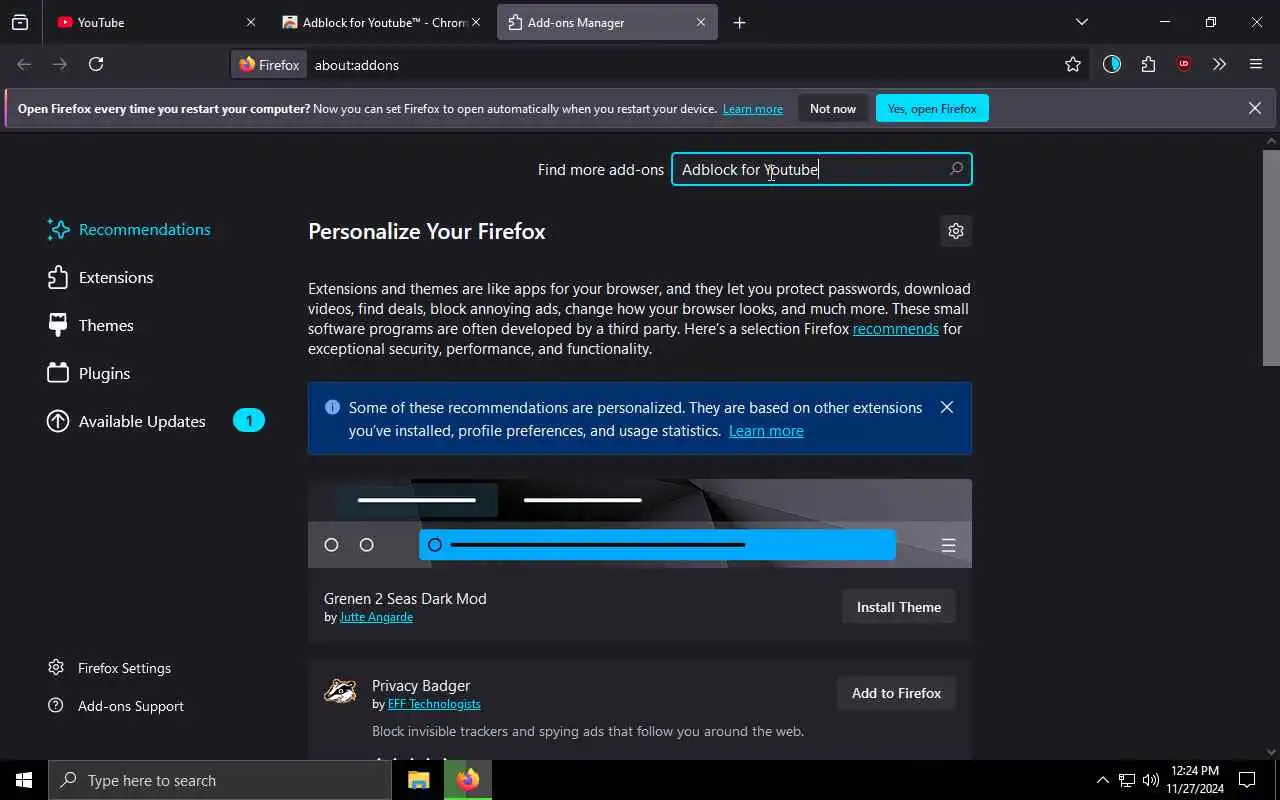Open Firefox Settings link in sidebar
The height and width of the screenshot is (800, 1280).
click(x=110, y=668)
